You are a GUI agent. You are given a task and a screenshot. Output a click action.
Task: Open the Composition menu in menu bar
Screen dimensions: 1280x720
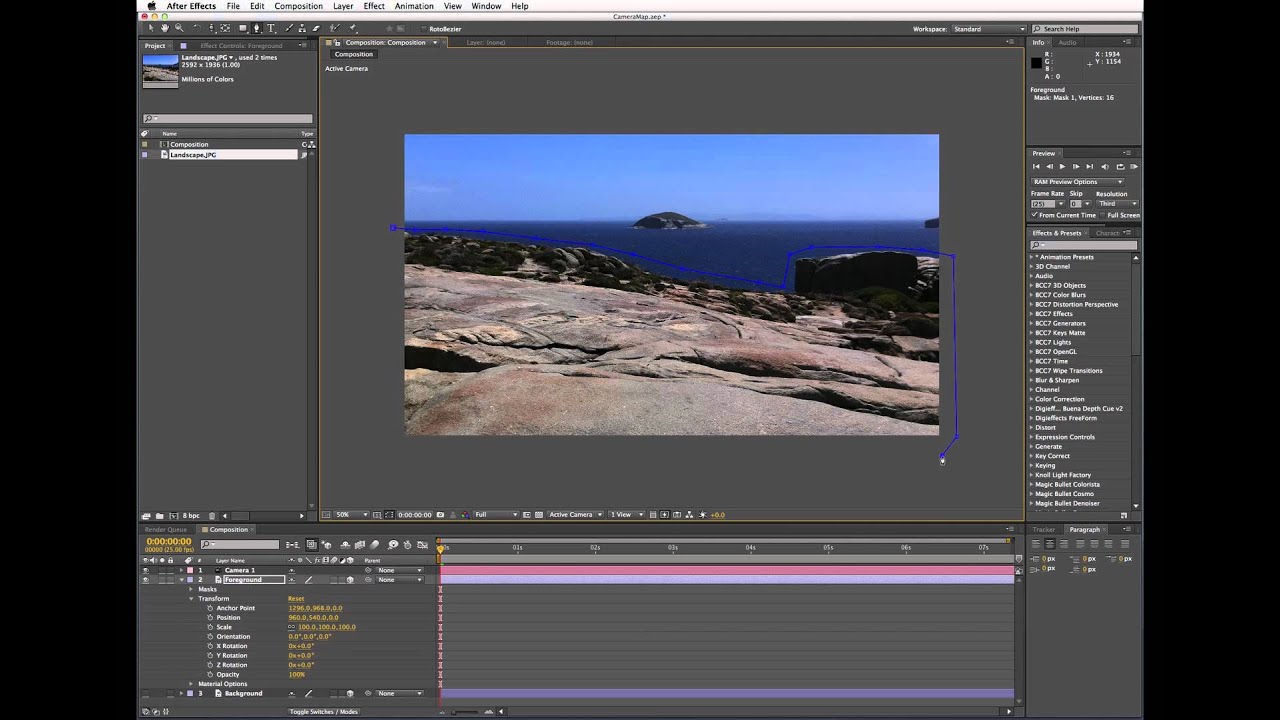[x=298, y=6]
